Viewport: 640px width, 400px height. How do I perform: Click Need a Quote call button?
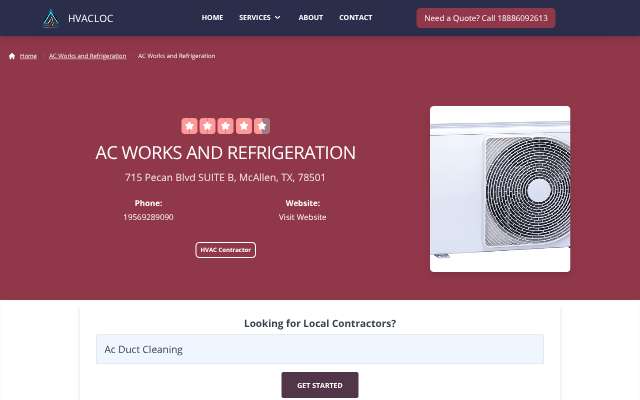click(x=486, y=18)
